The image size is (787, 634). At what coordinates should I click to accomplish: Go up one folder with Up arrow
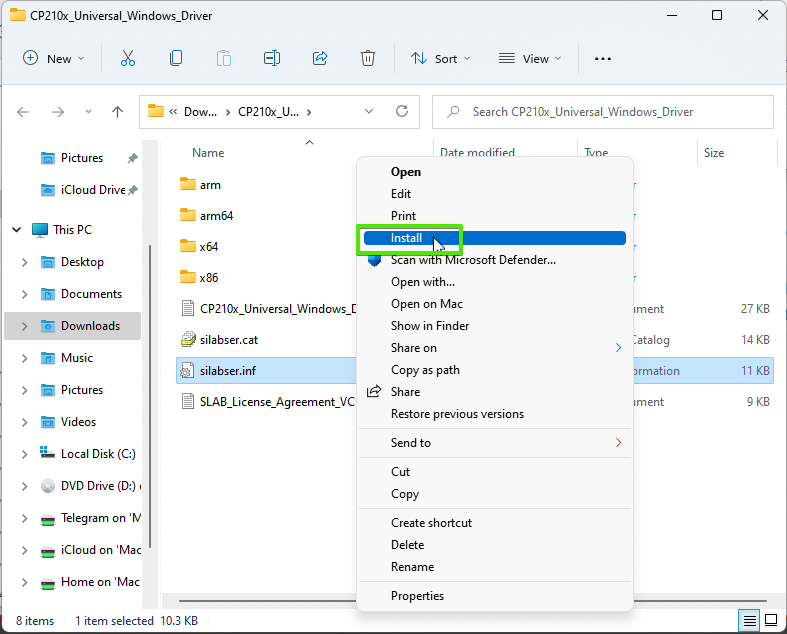[x=117, y=112]
